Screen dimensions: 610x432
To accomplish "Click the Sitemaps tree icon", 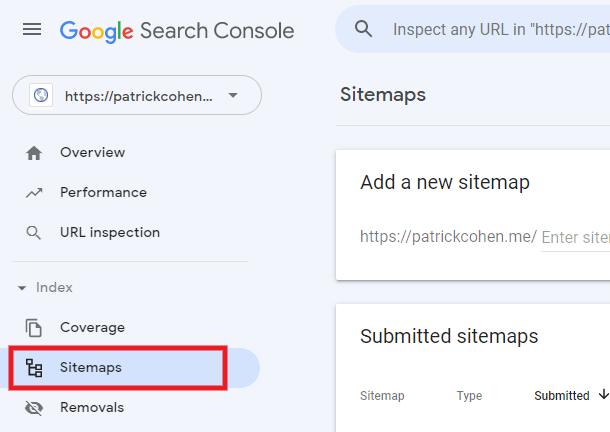I will pos(34,368).
